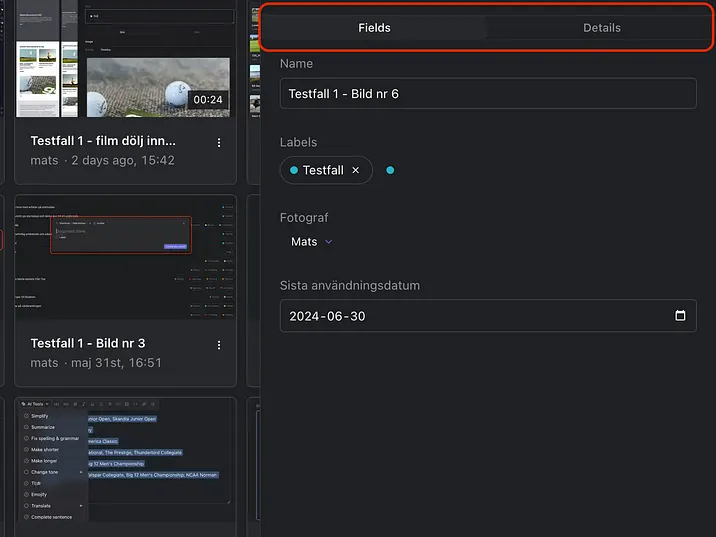716x537 pixels.
Task: Switch to the Fields tab
Action: (374, 28)
